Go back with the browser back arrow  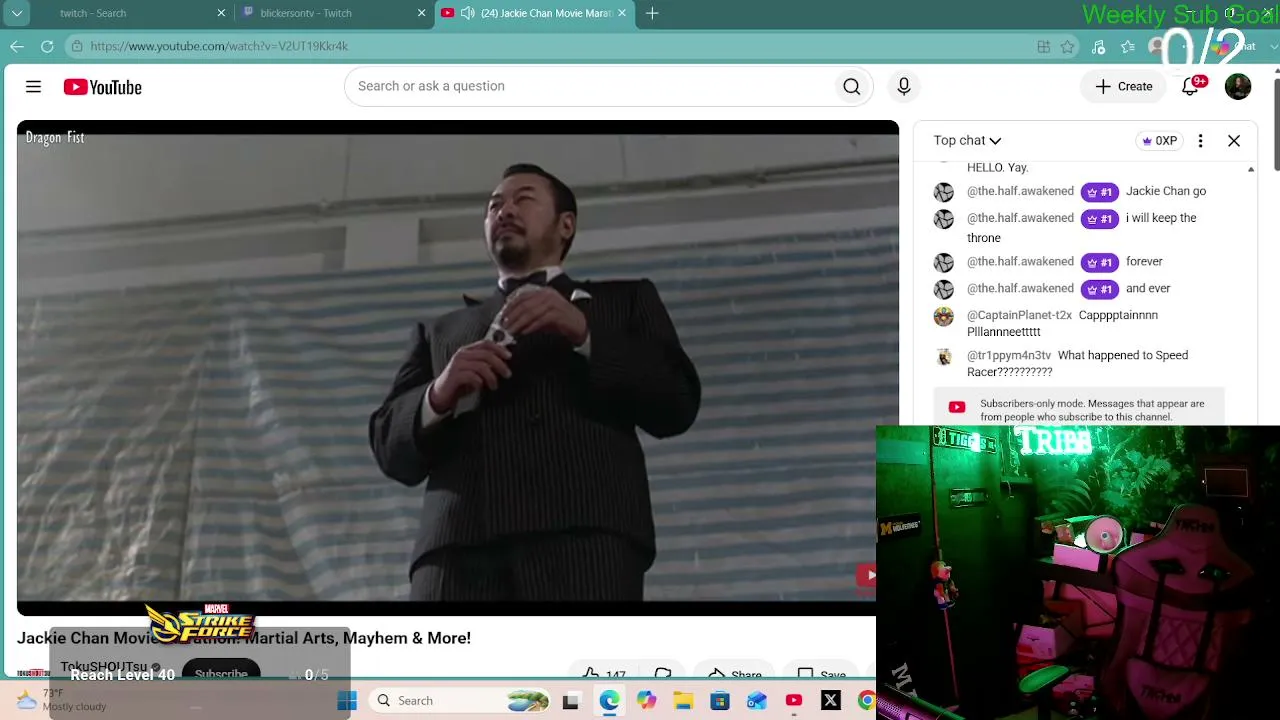tap(17, 46)
